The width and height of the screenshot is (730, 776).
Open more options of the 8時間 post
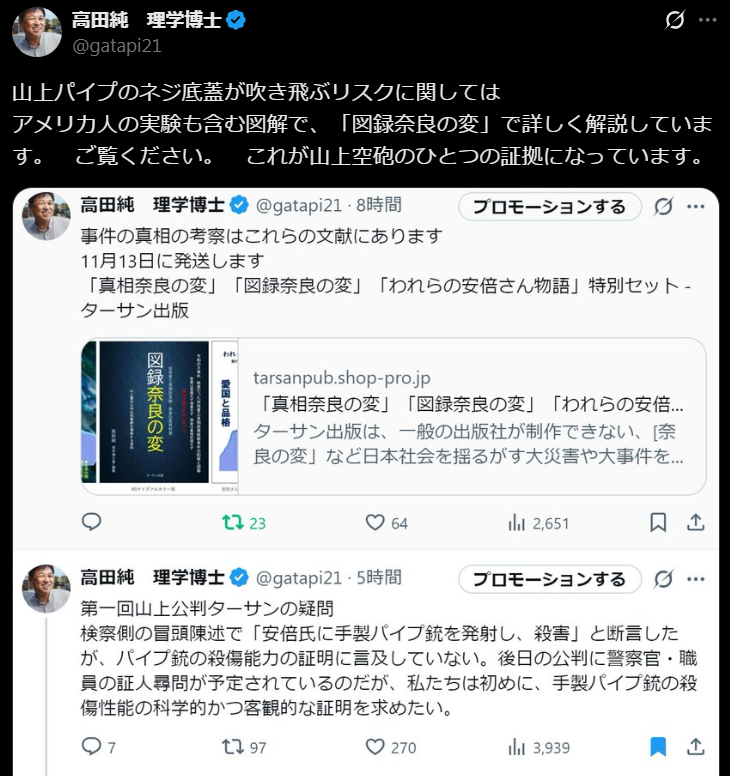point(696,206)
